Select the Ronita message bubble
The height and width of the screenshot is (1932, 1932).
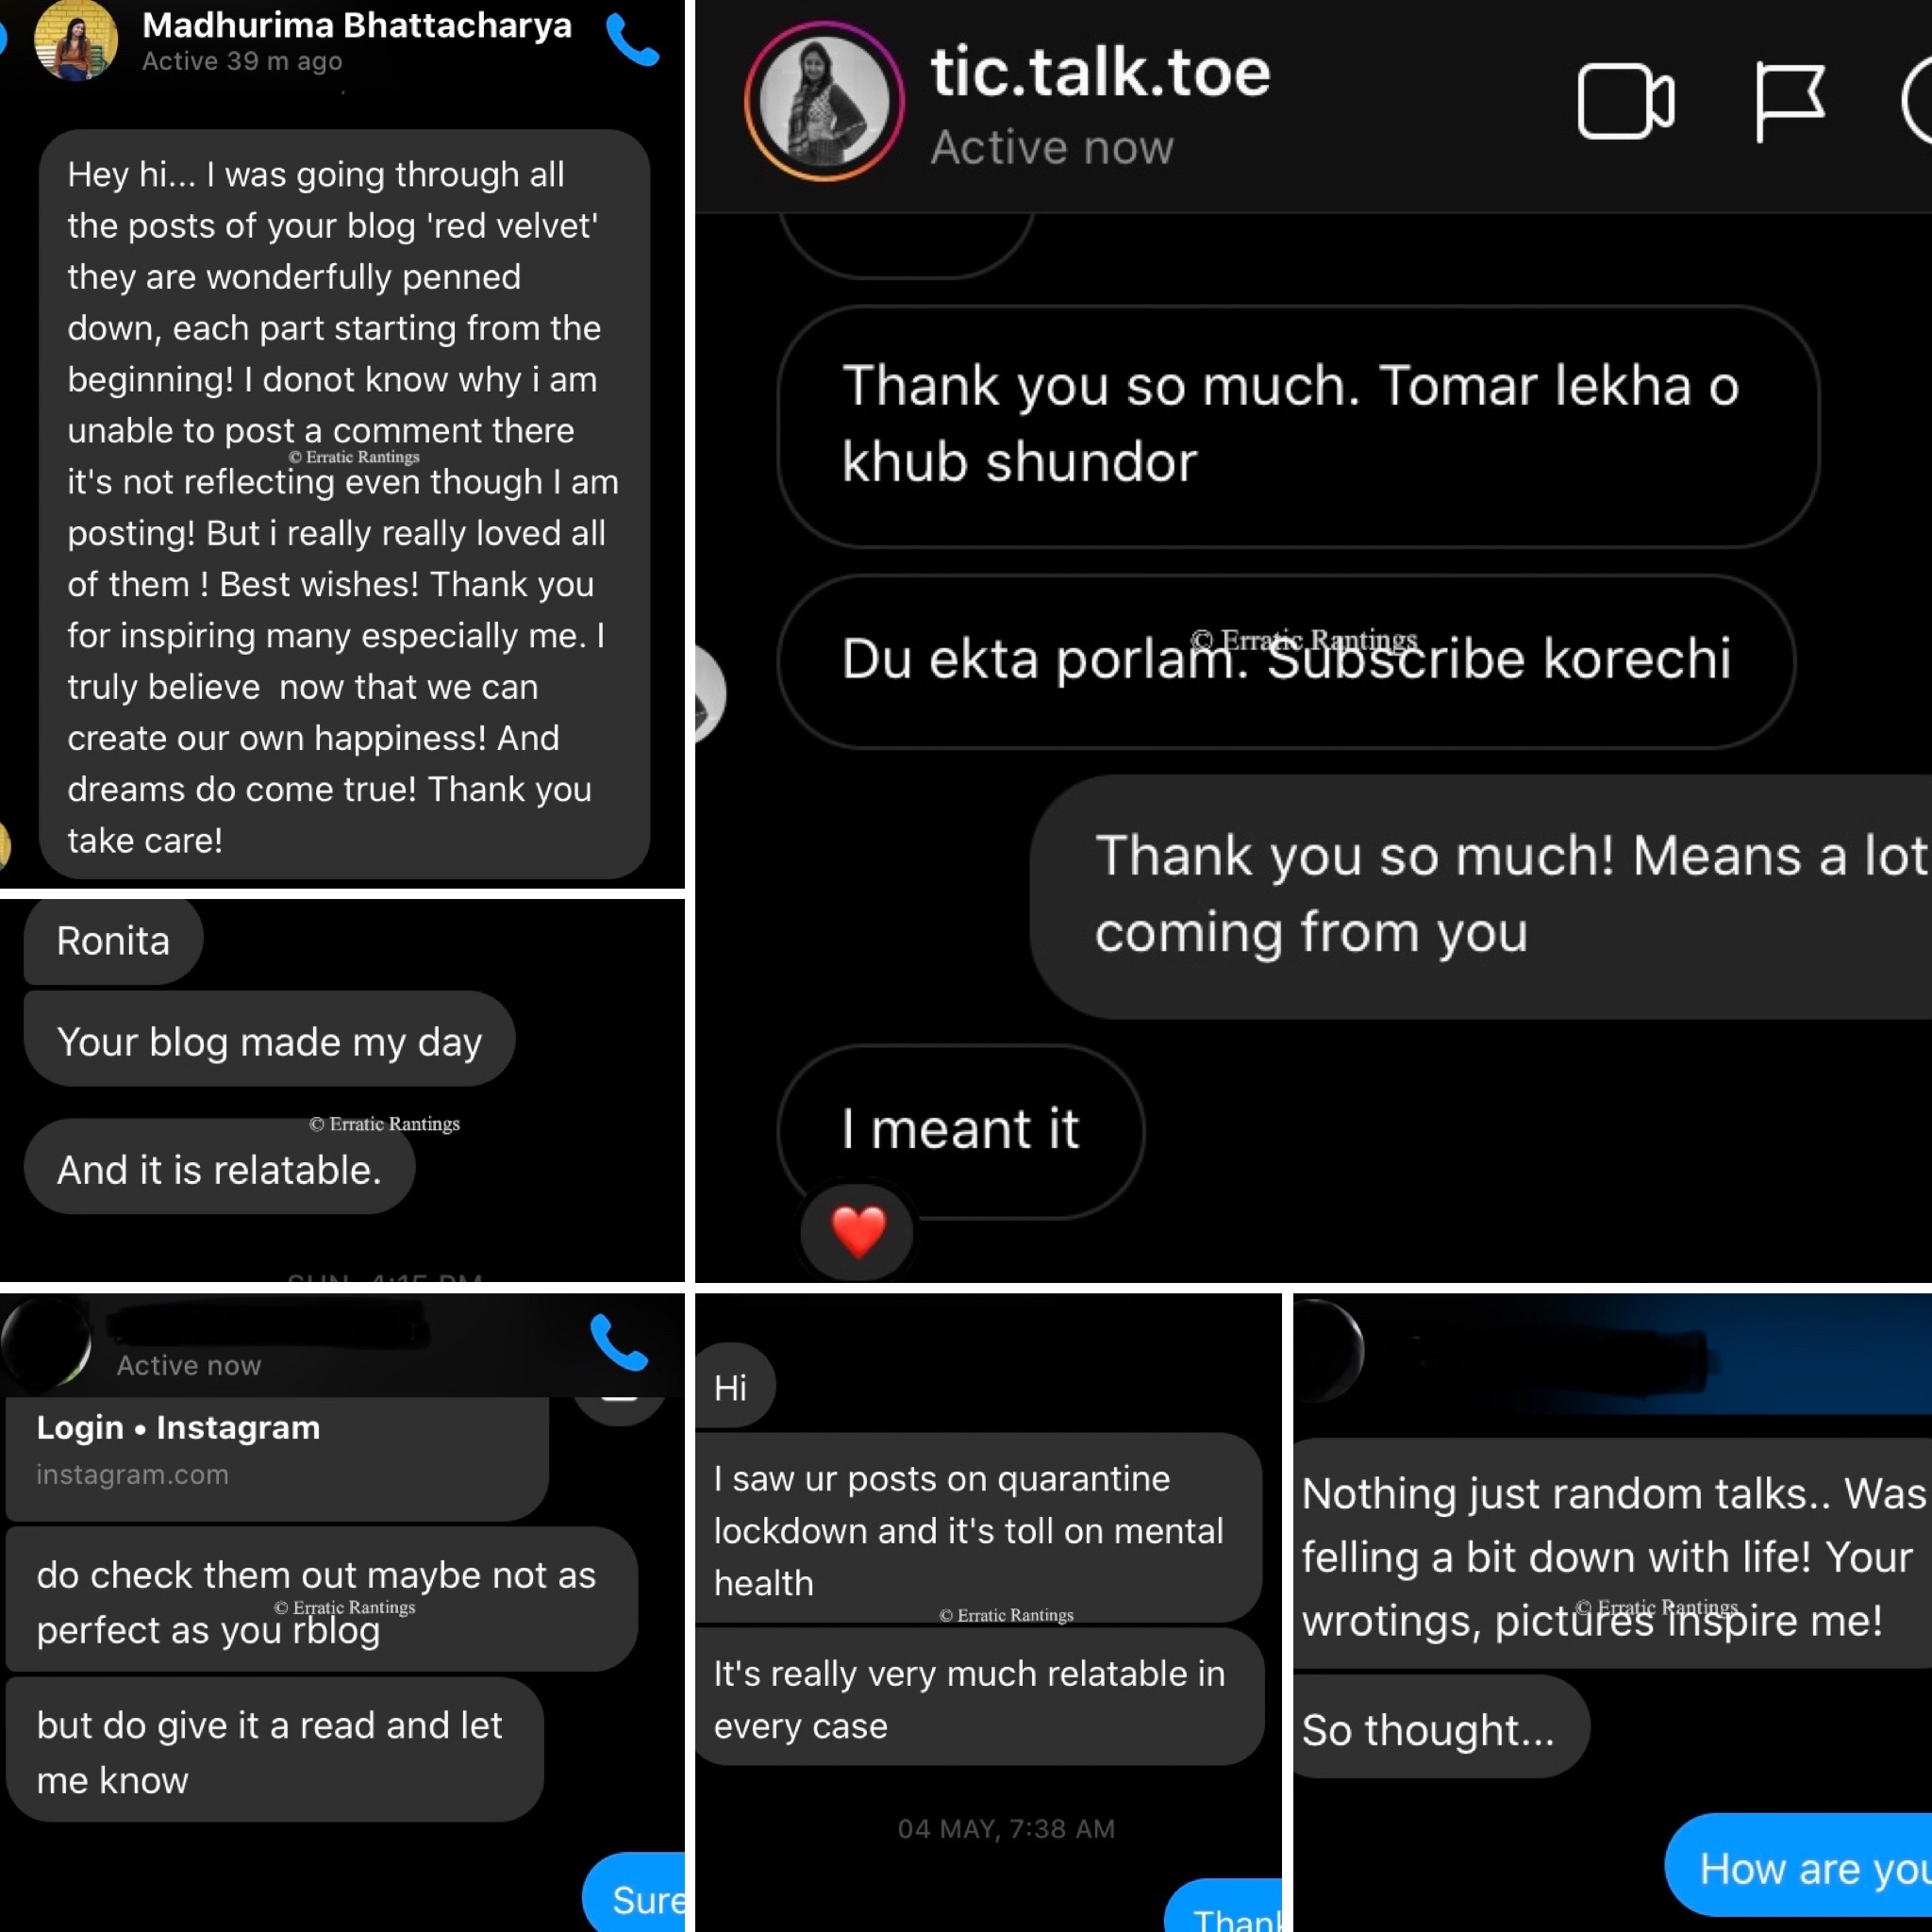point(113,940)
